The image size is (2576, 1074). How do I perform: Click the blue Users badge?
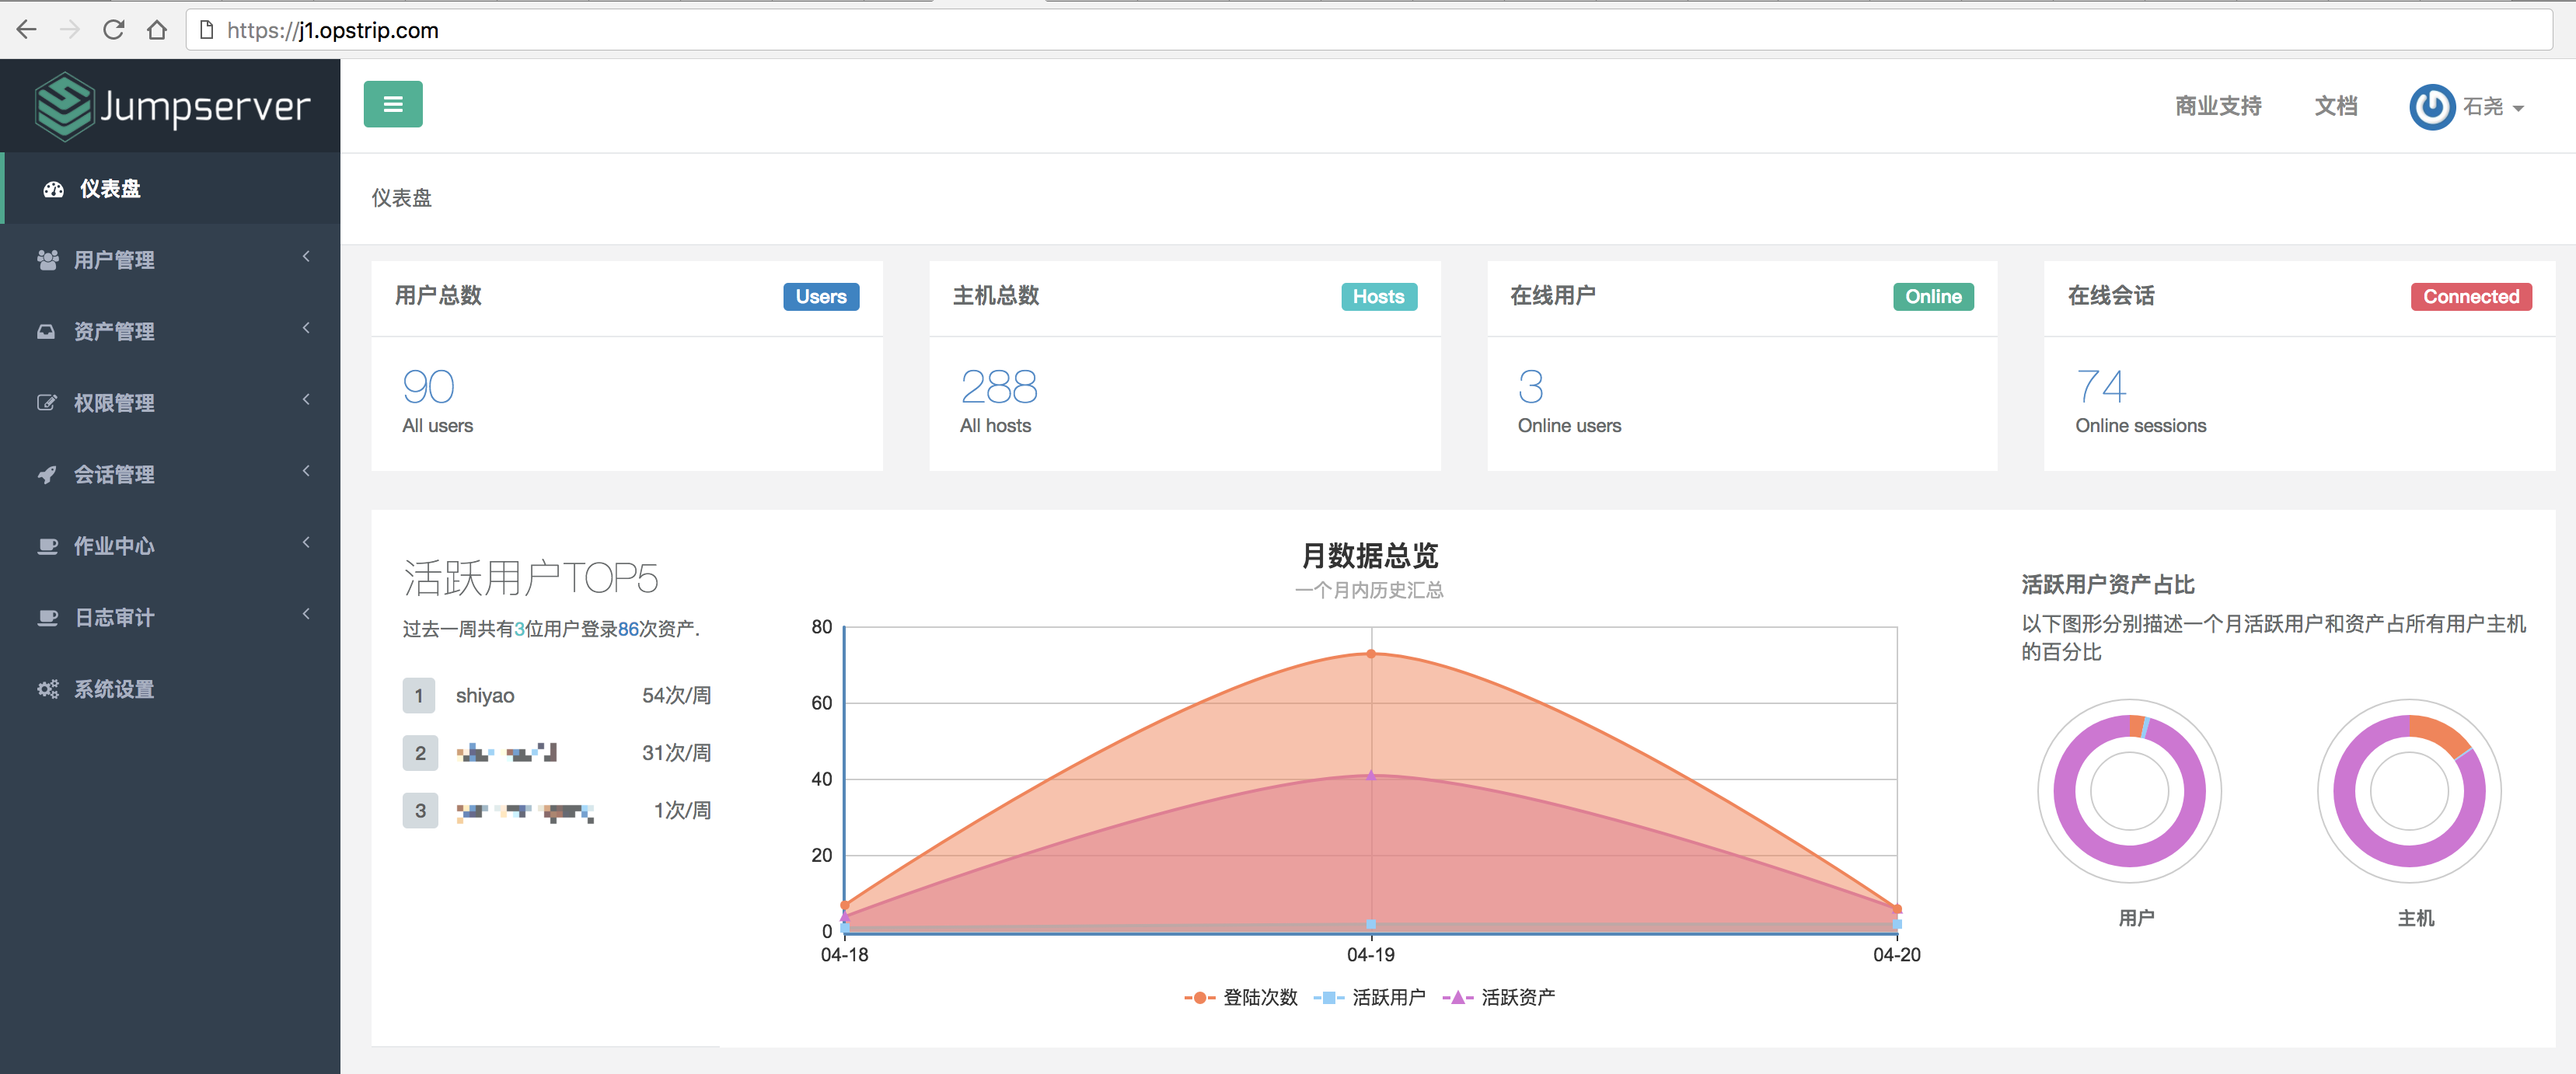tap(820, 296)
